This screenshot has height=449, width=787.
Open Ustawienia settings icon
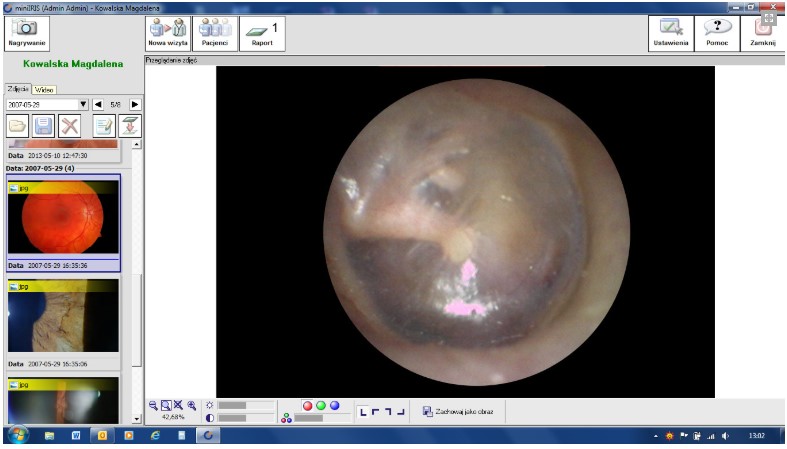670,33
